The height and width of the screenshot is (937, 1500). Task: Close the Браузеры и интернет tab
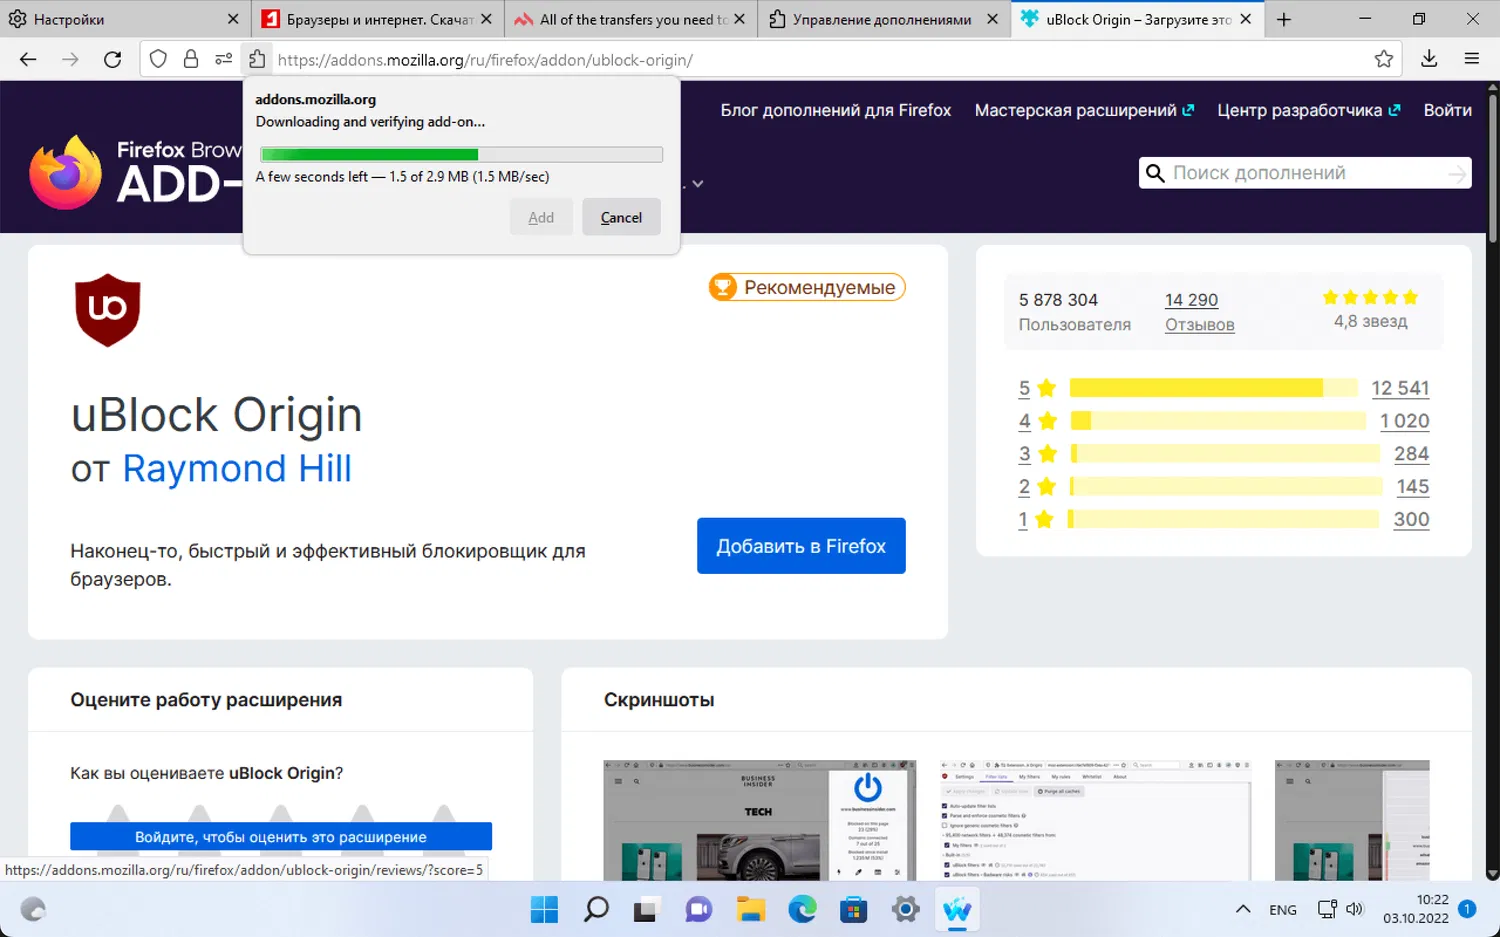coord(486,19)
